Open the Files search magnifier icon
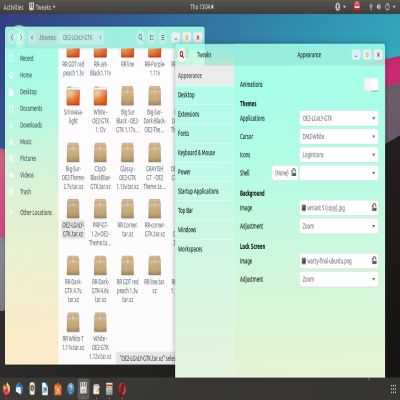 pos(141,37)
